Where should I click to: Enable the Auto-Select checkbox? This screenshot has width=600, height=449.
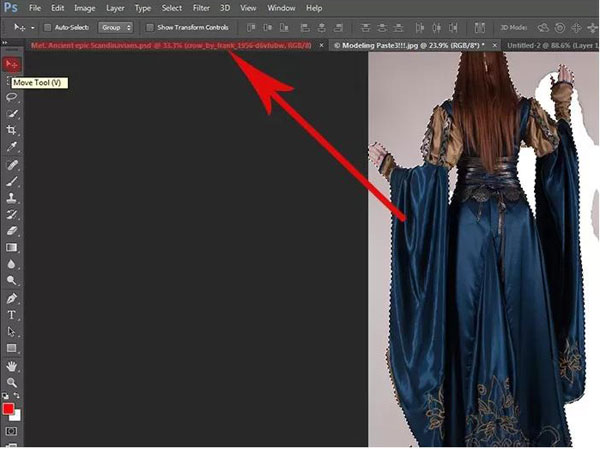click(x=47, y=27)
